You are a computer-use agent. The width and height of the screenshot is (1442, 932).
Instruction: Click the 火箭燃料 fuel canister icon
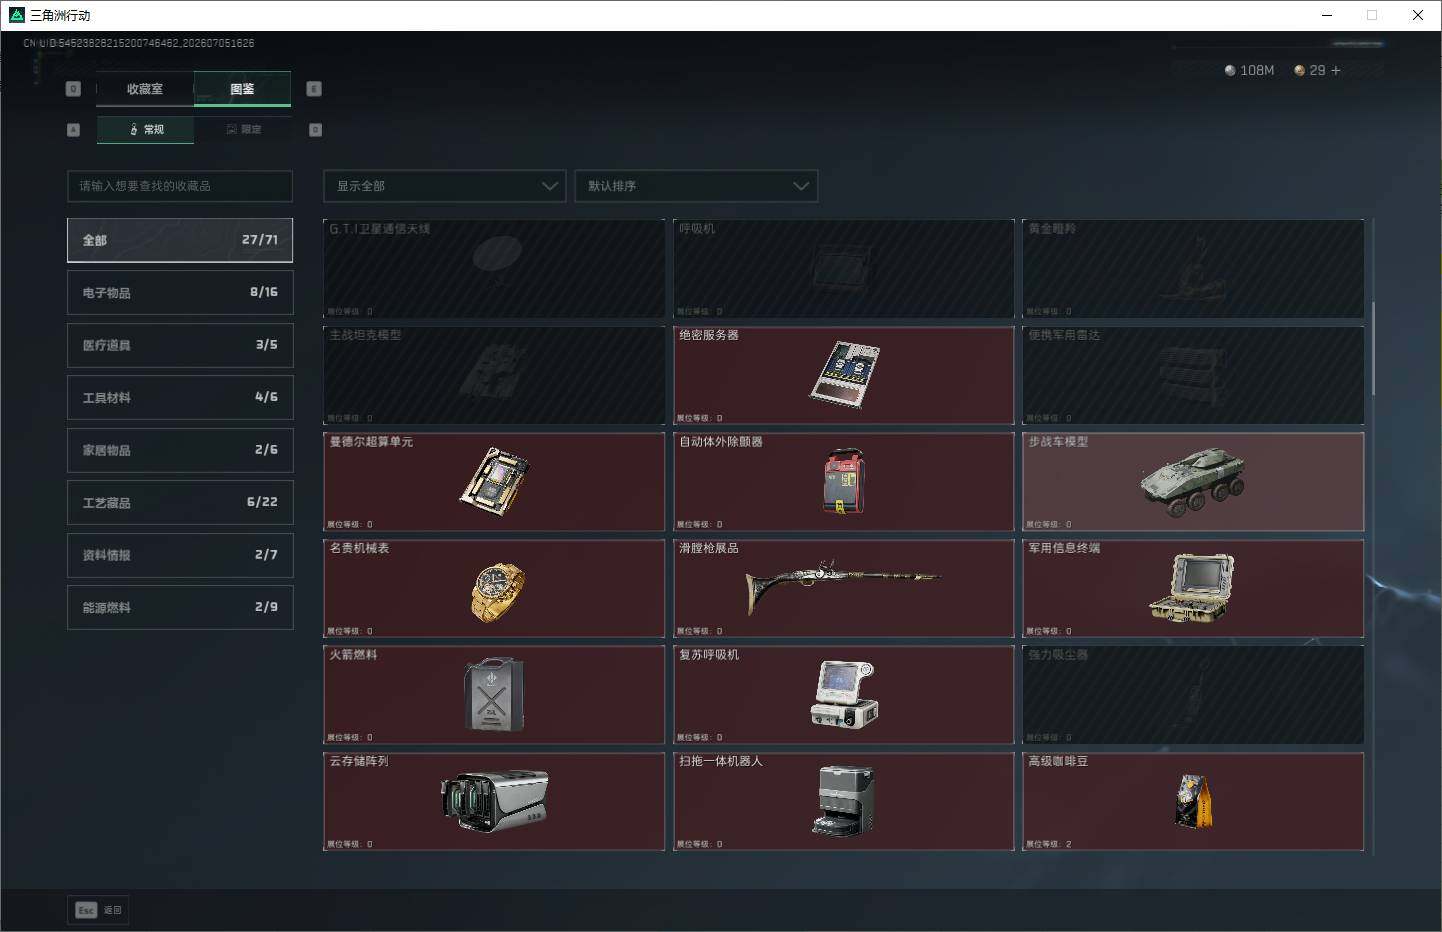click(x=493, y=694)
